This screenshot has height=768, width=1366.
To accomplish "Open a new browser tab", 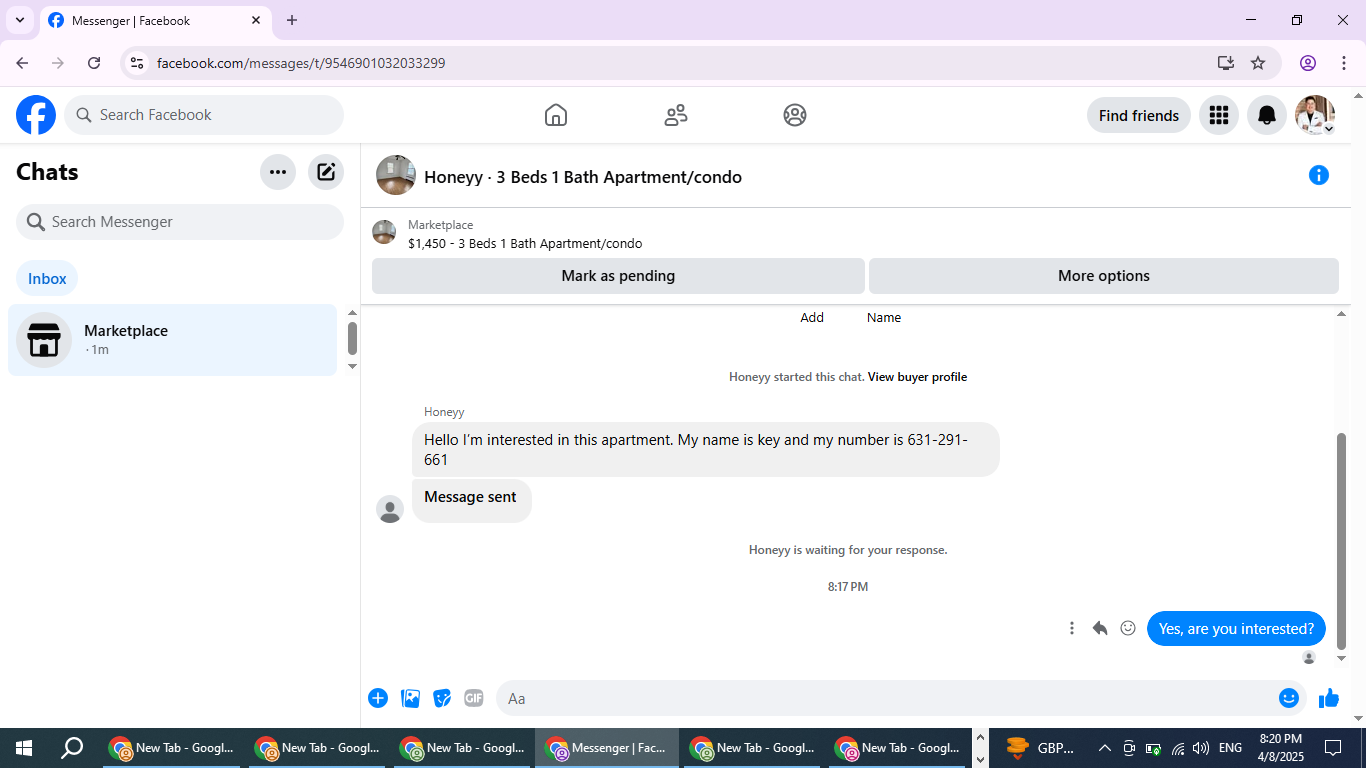I will 292,20.
